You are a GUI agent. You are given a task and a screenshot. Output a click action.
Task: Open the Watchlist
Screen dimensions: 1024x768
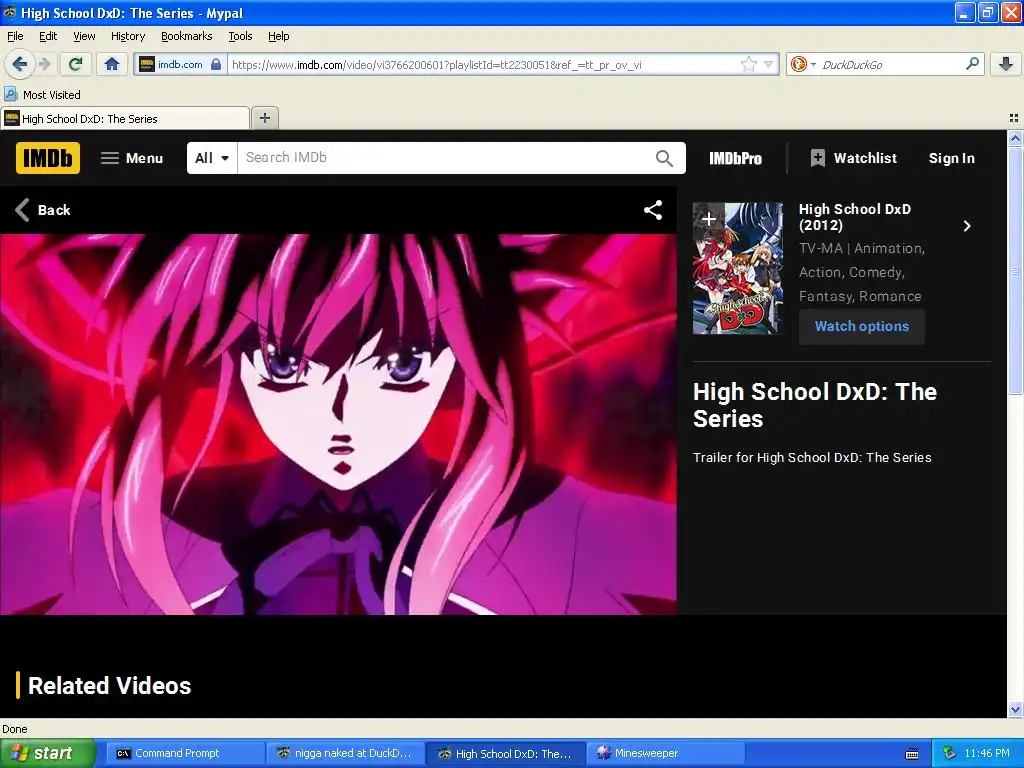[854, 158]
